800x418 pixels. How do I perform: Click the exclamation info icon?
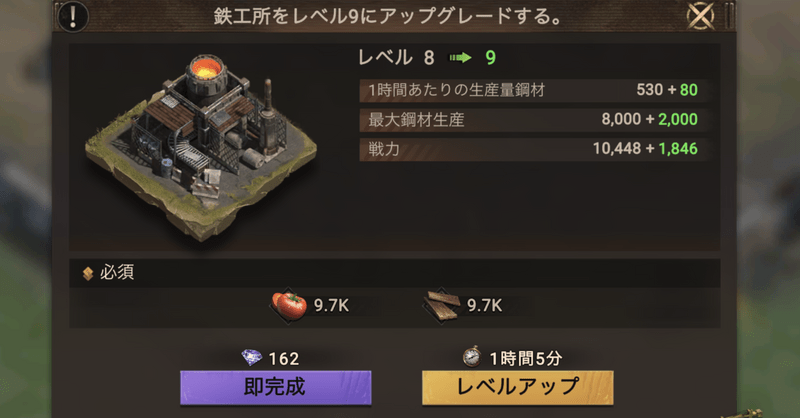click(73, 16)
